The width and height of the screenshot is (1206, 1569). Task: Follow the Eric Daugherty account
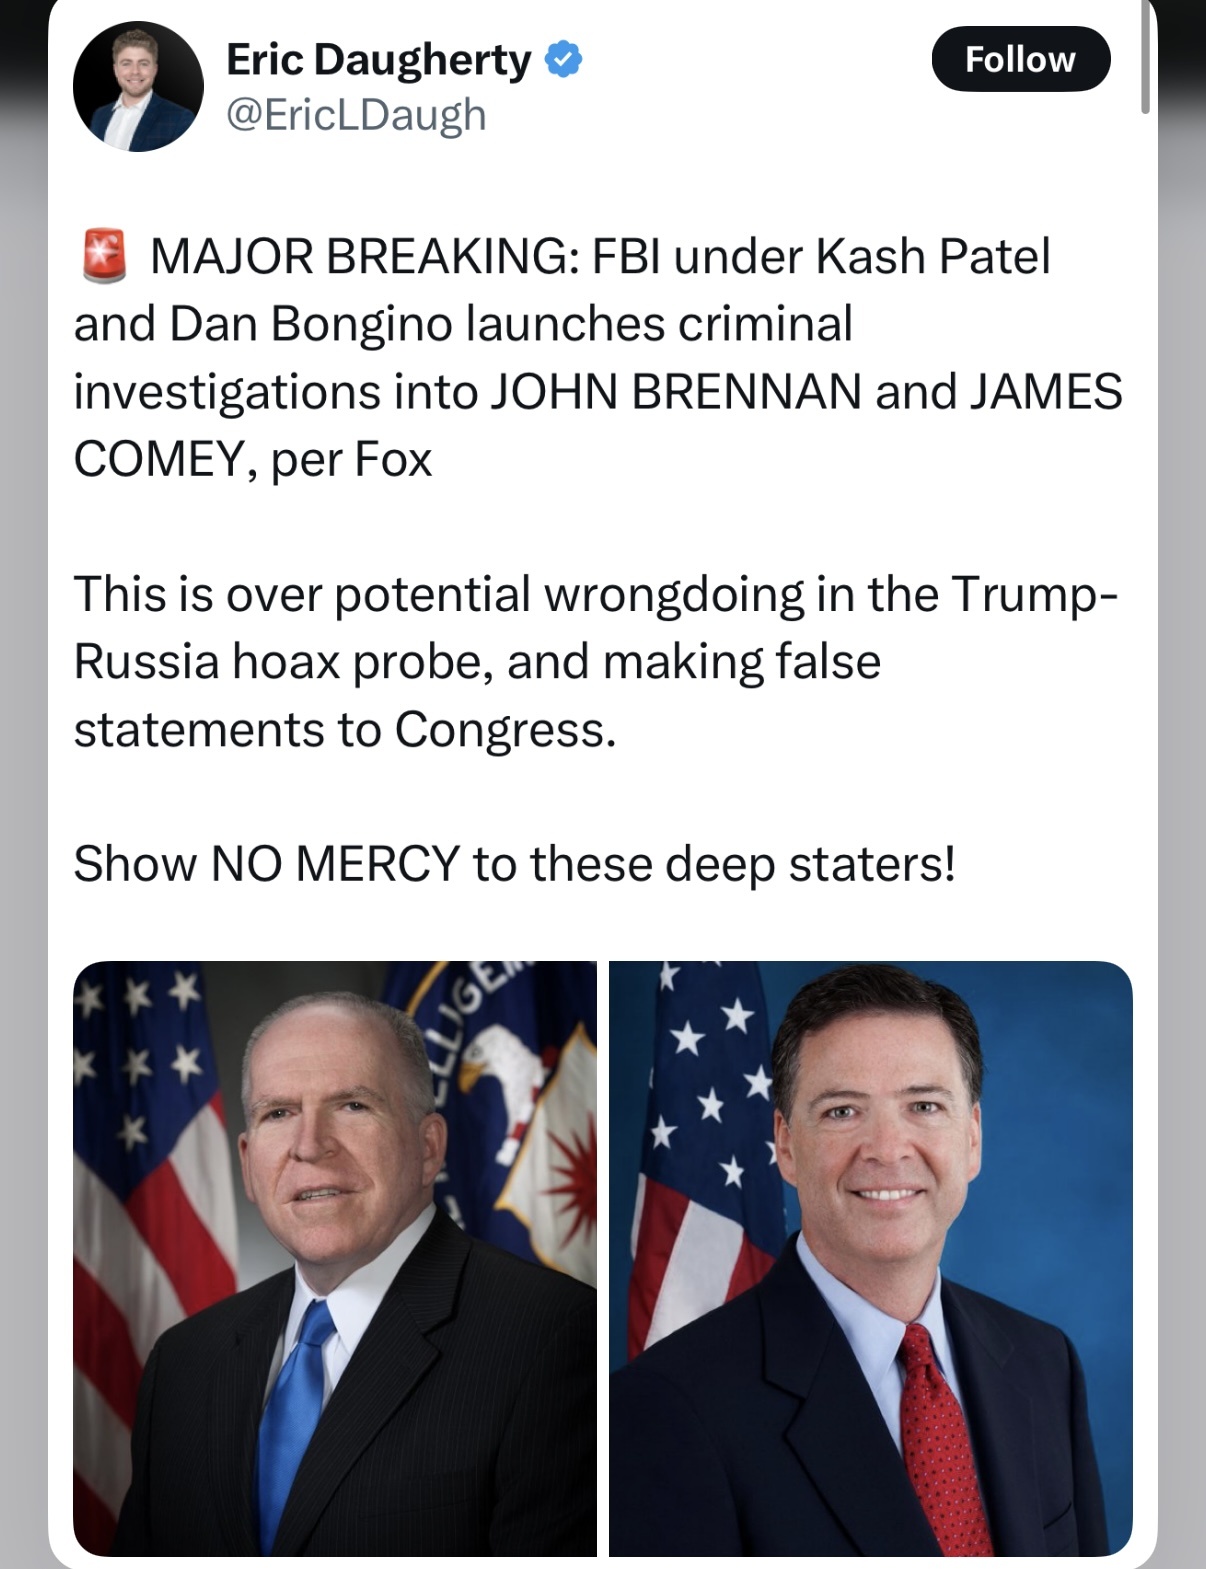[x=1020, y=60]
